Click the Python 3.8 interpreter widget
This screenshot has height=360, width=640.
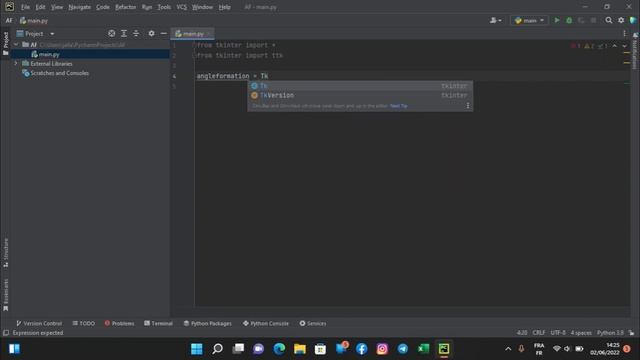[x=610, y=333]
